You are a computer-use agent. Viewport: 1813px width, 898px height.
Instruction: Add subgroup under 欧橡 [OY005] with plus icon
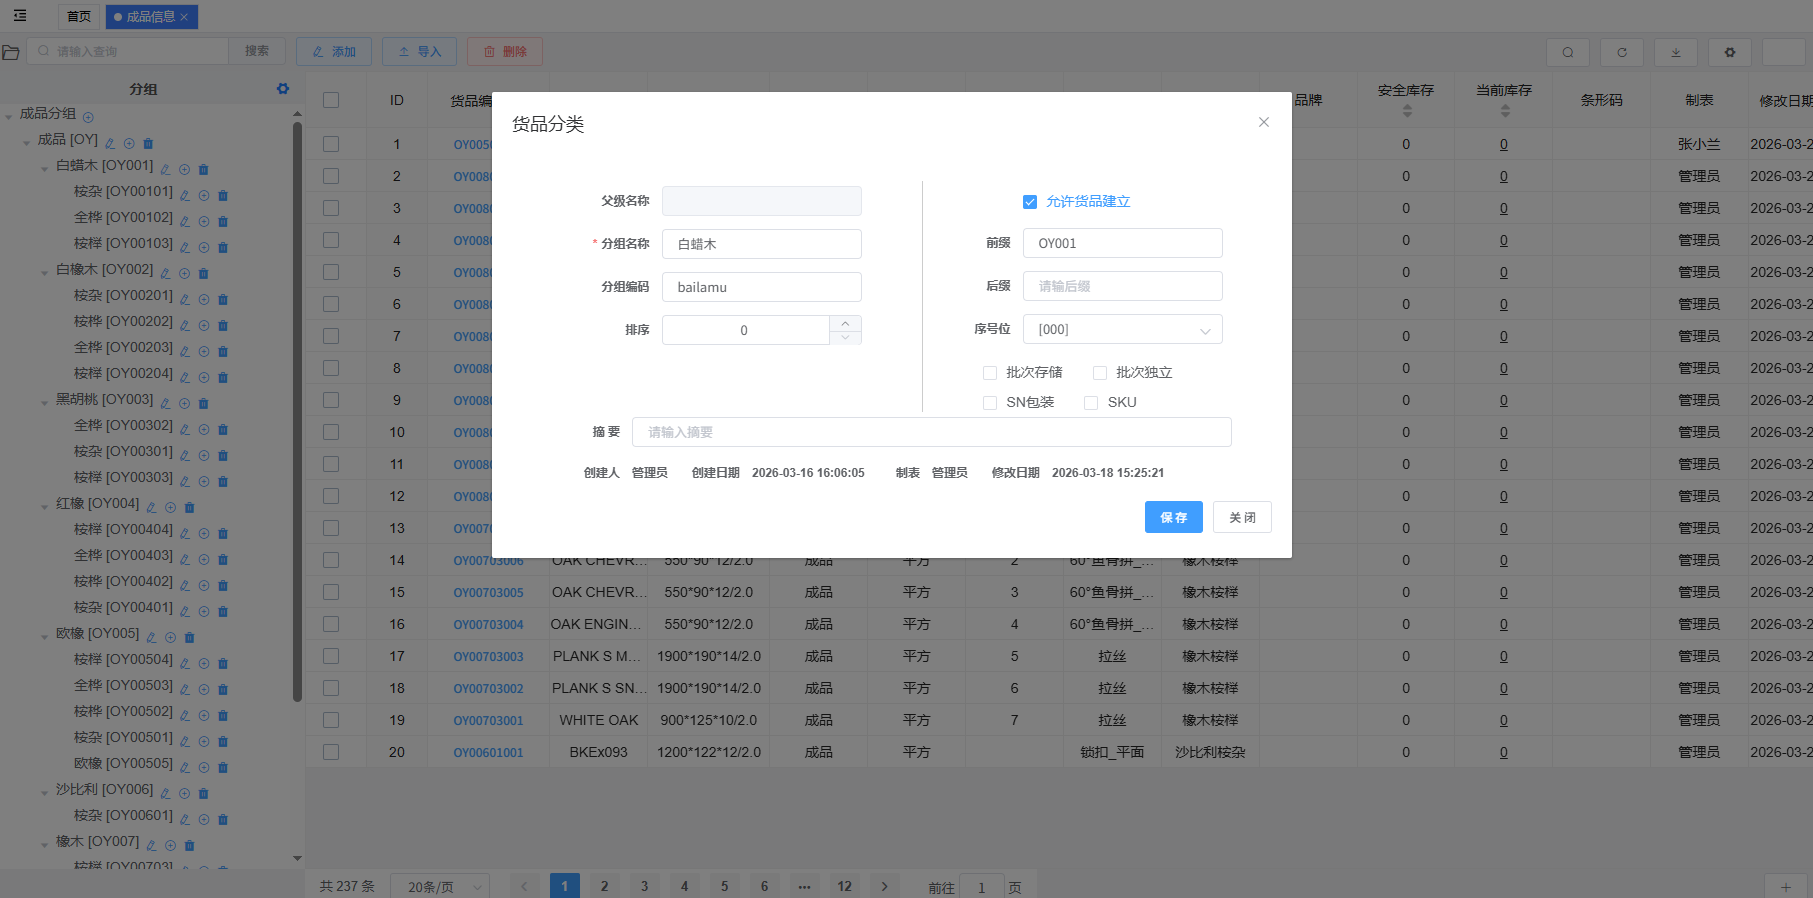171,637
